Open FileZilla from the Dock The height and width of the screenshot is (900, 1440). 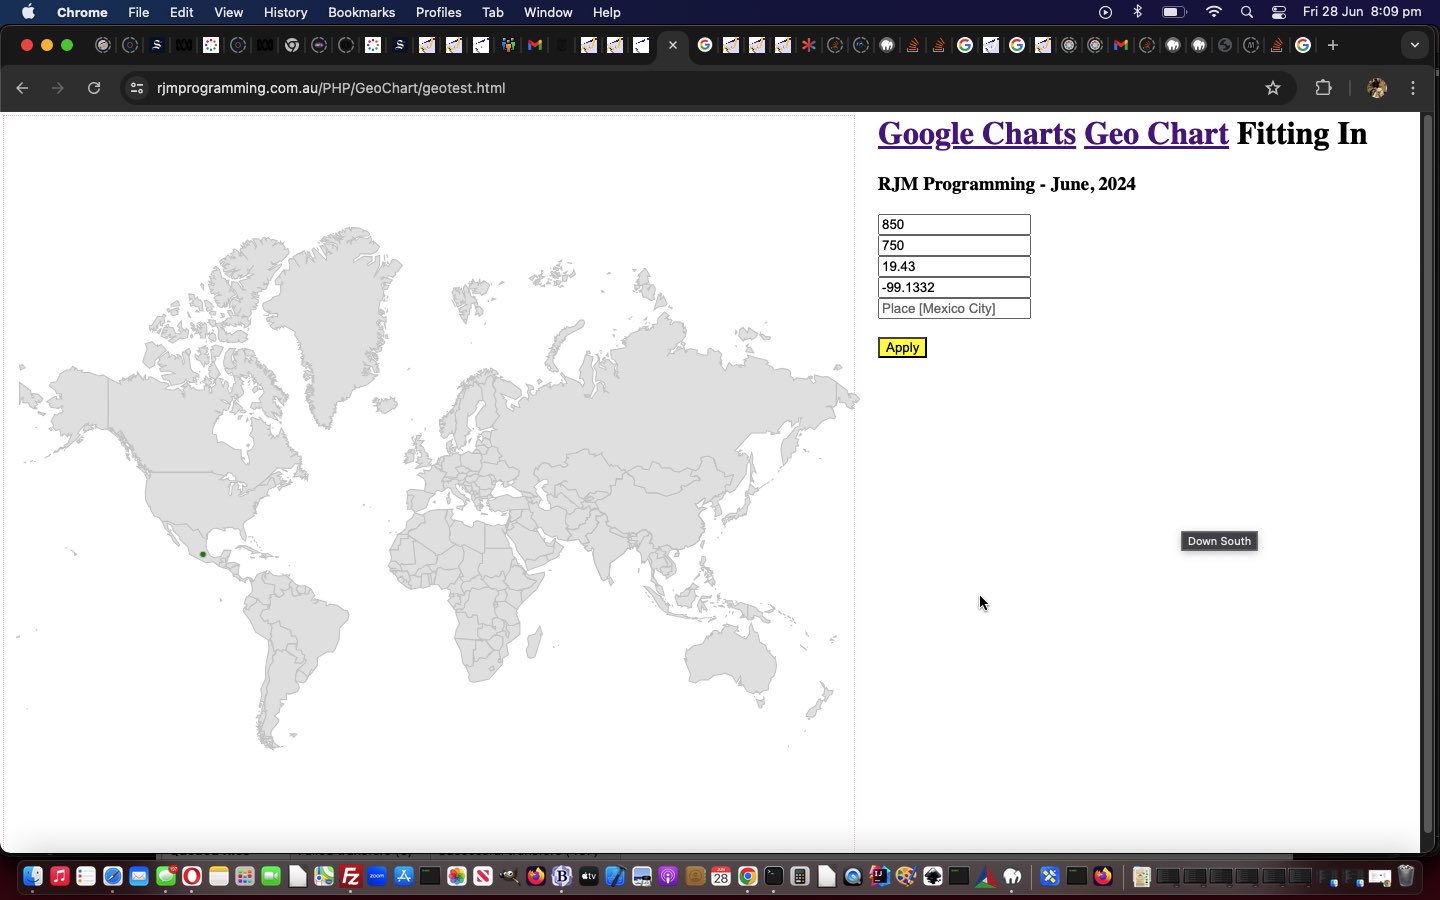pyautogui.click(x=351, y=877)
